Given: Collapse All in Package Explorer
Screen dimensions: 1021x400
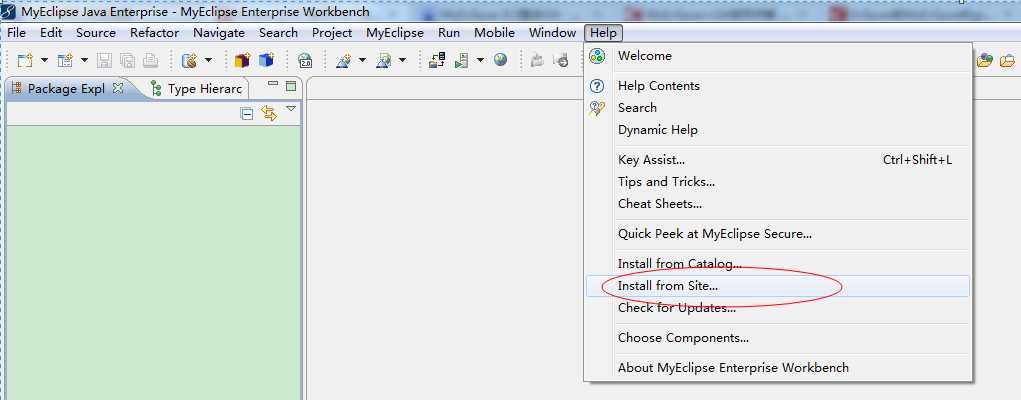Looking at the screenshot, I should (246, 114).
